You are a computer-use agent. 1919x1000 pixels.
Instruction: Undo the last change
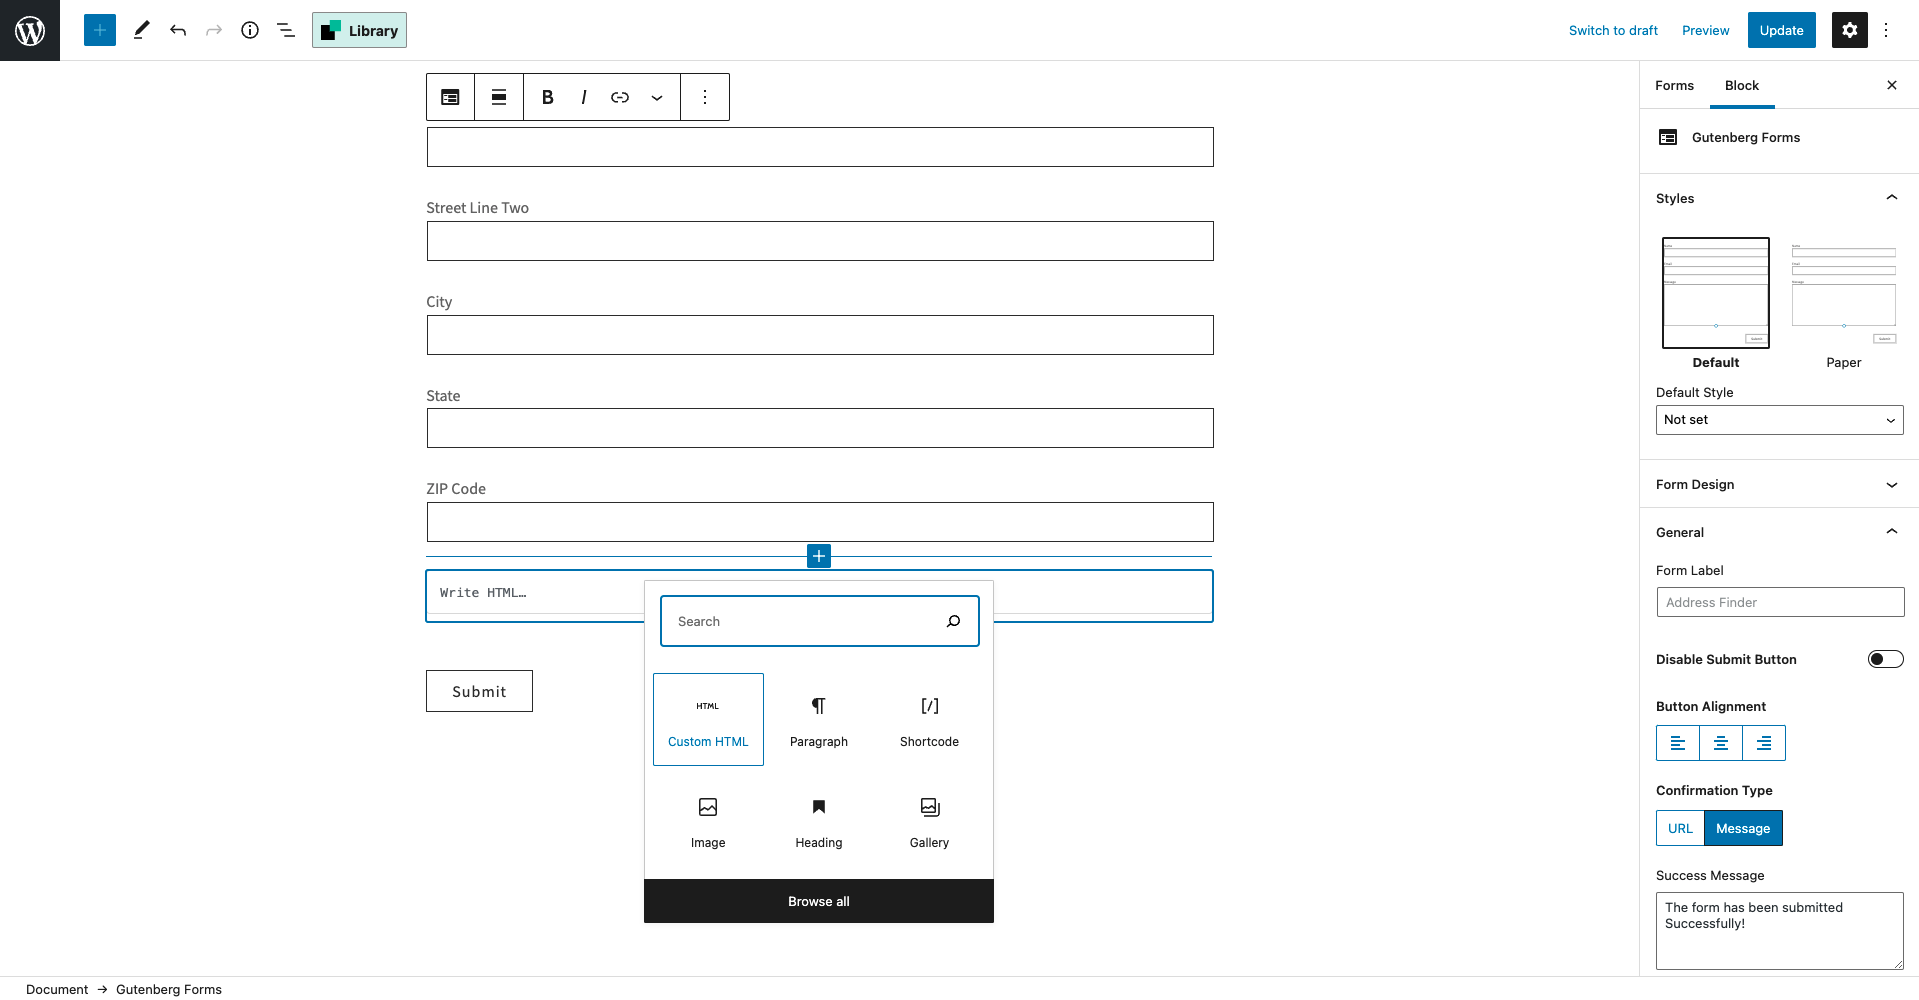tap(178, 30)
